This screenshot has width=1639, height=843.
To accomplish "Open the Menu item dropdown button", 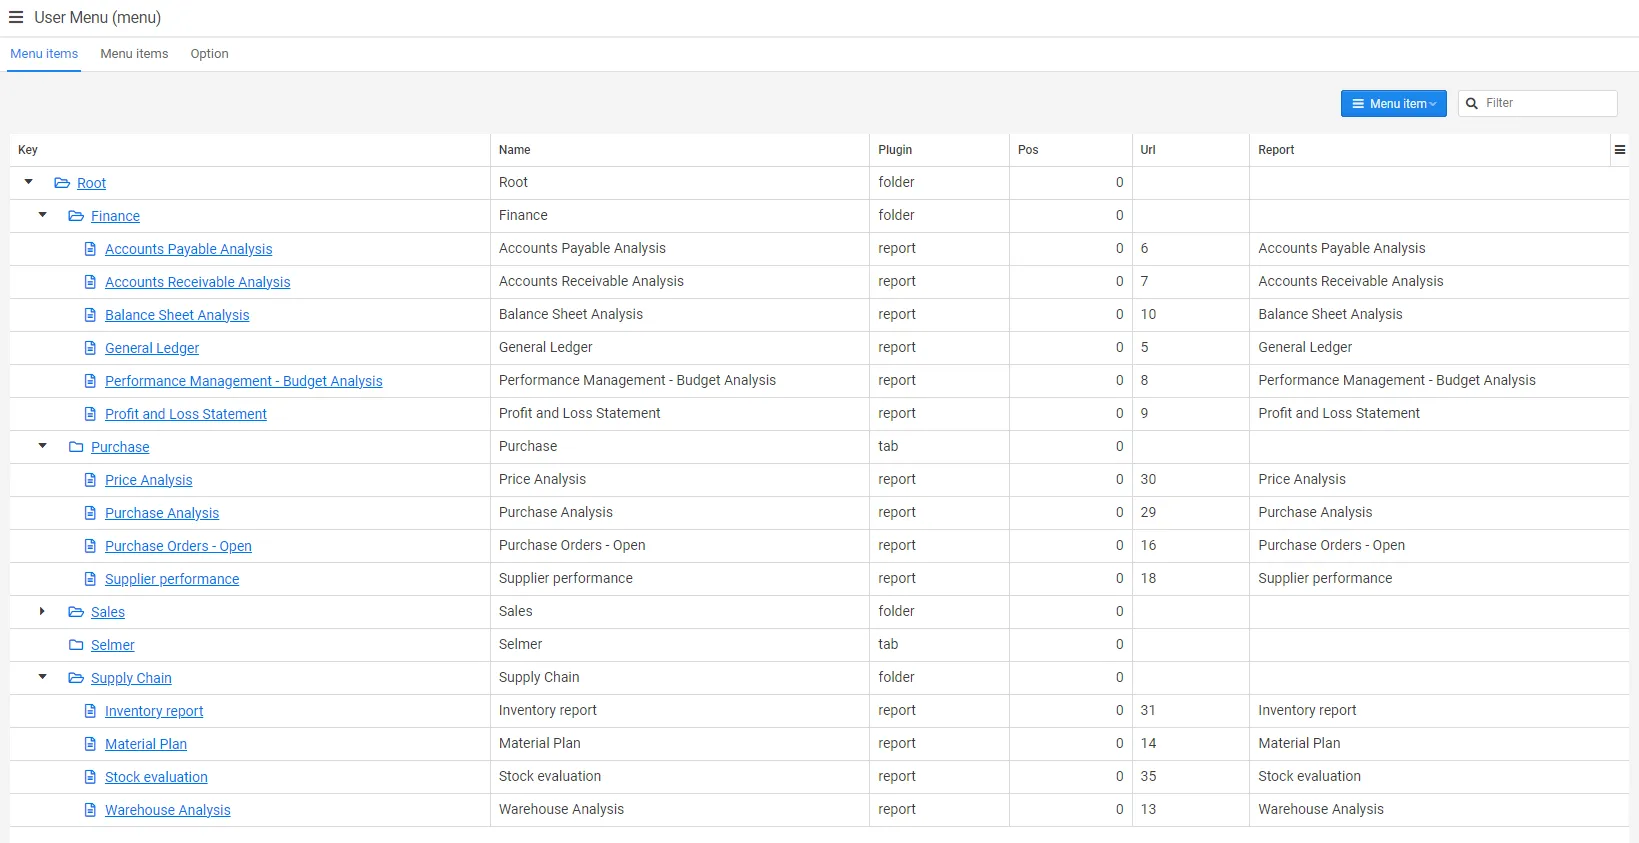I will [1393, 103].
